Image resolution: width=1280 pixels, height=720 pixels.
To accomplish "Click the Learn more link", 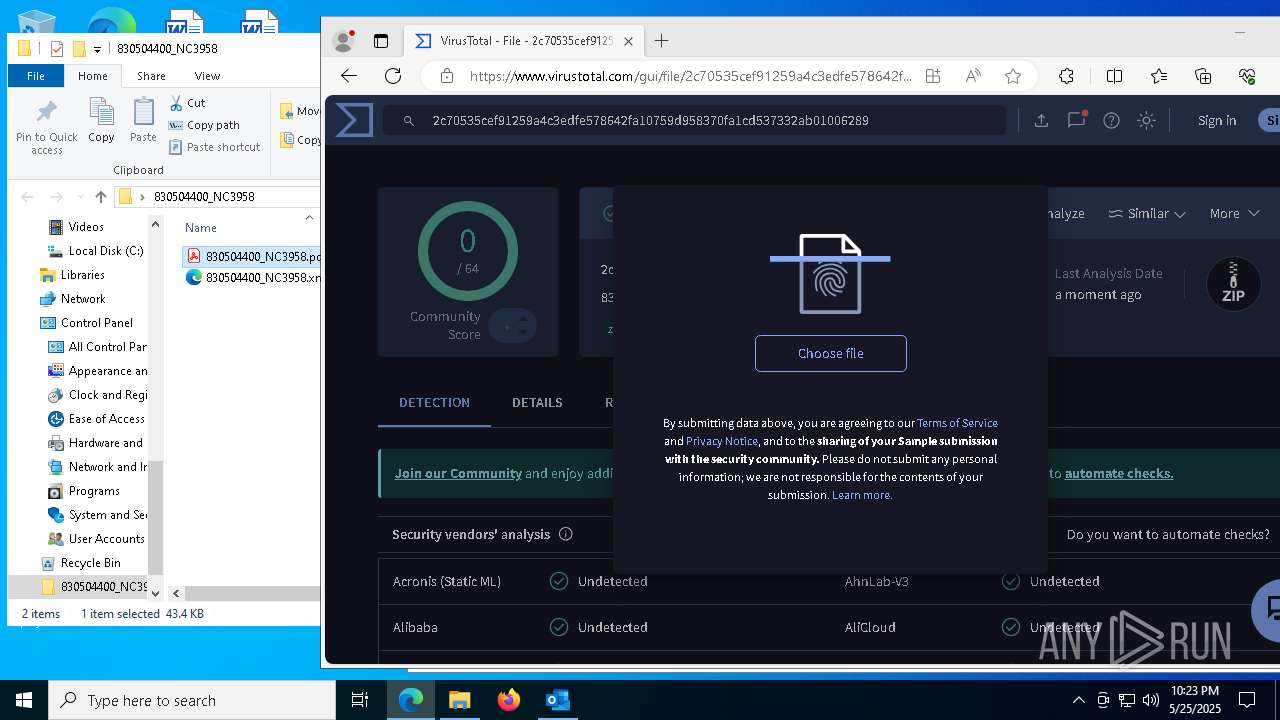I will [862, 495].
